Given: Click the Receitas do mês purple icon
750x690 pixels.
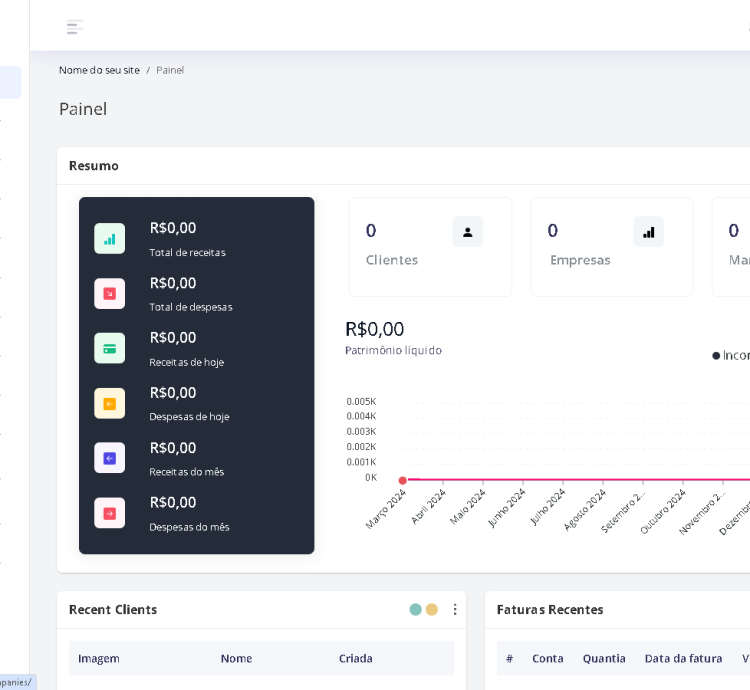Looking at the screenshot, I should pyautogui.click(x=110, y=458).
